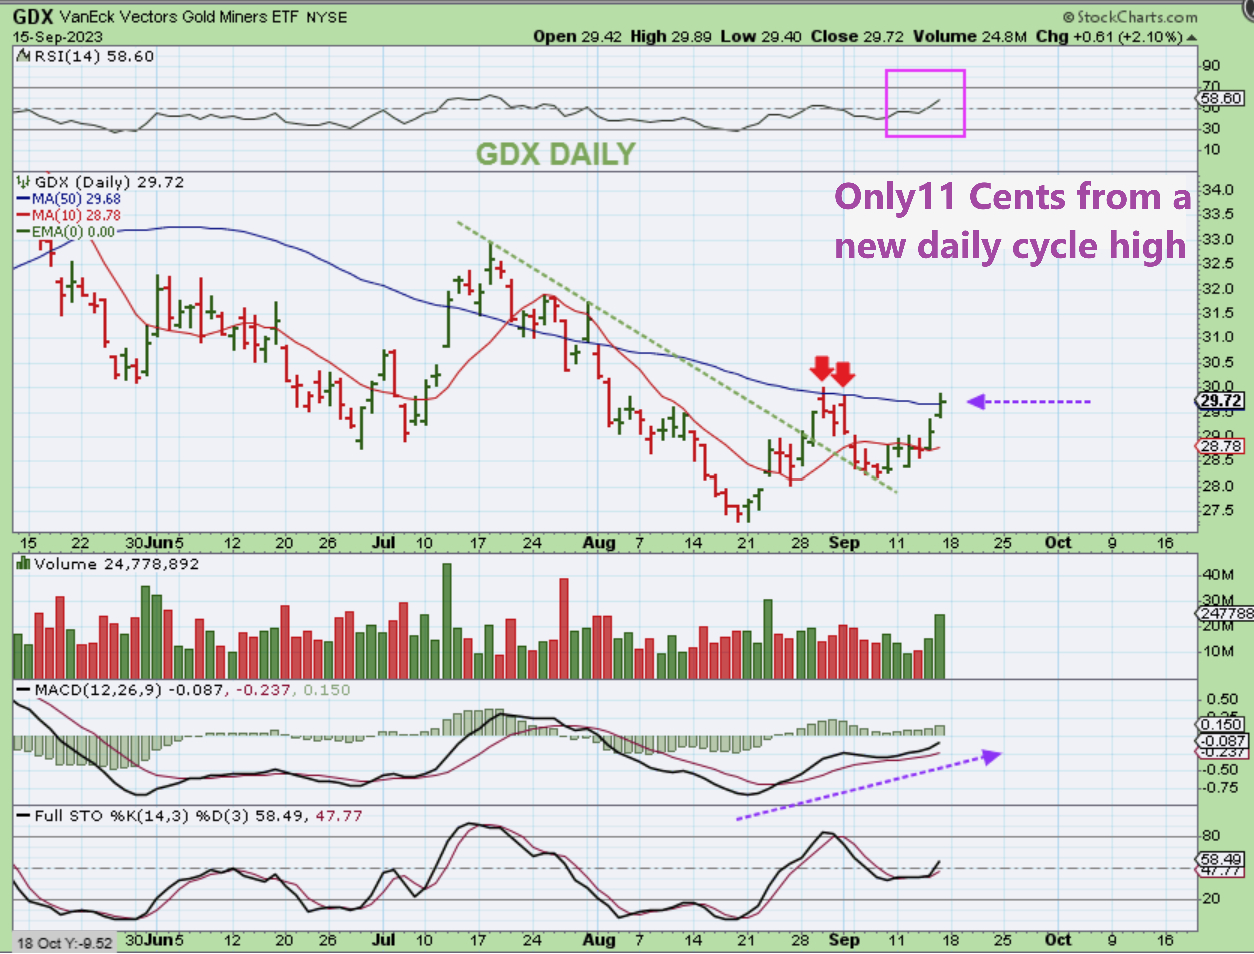This screenshot has height=954, width=1254.
Task: Click the Chg +0.61 (+2.10%) value
Action: (x=1109, y=36)
